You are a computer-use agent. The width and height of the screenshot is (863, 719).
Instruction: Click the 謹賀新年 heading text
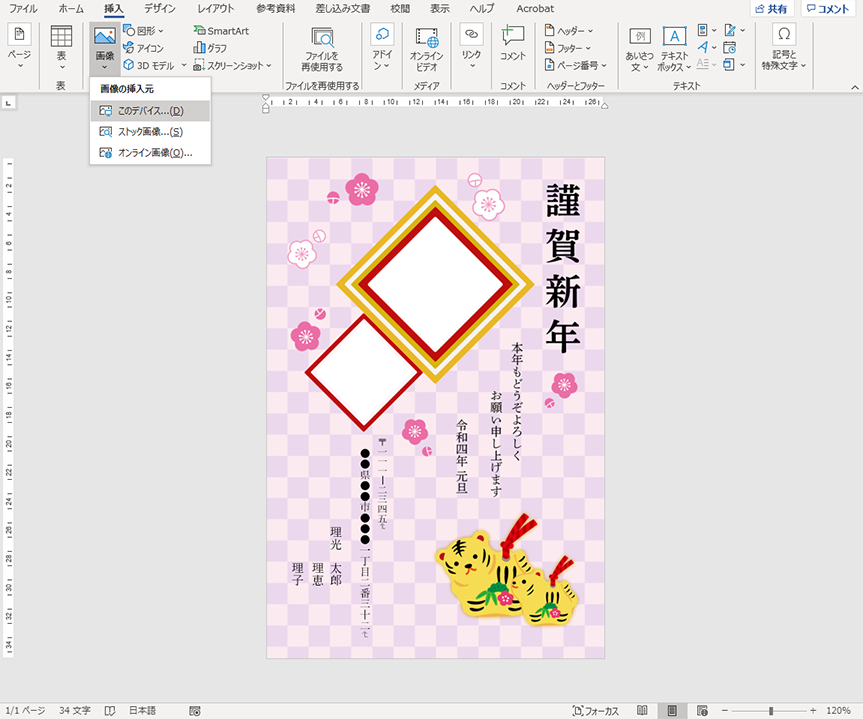click(562, 269)
